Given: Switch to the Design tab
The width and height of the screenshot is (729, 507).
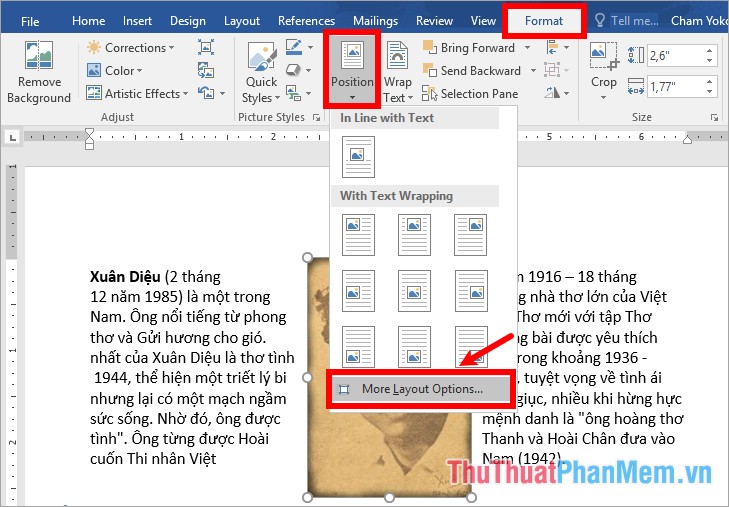Looking at the screenshot, I should (x=187, y=21).
